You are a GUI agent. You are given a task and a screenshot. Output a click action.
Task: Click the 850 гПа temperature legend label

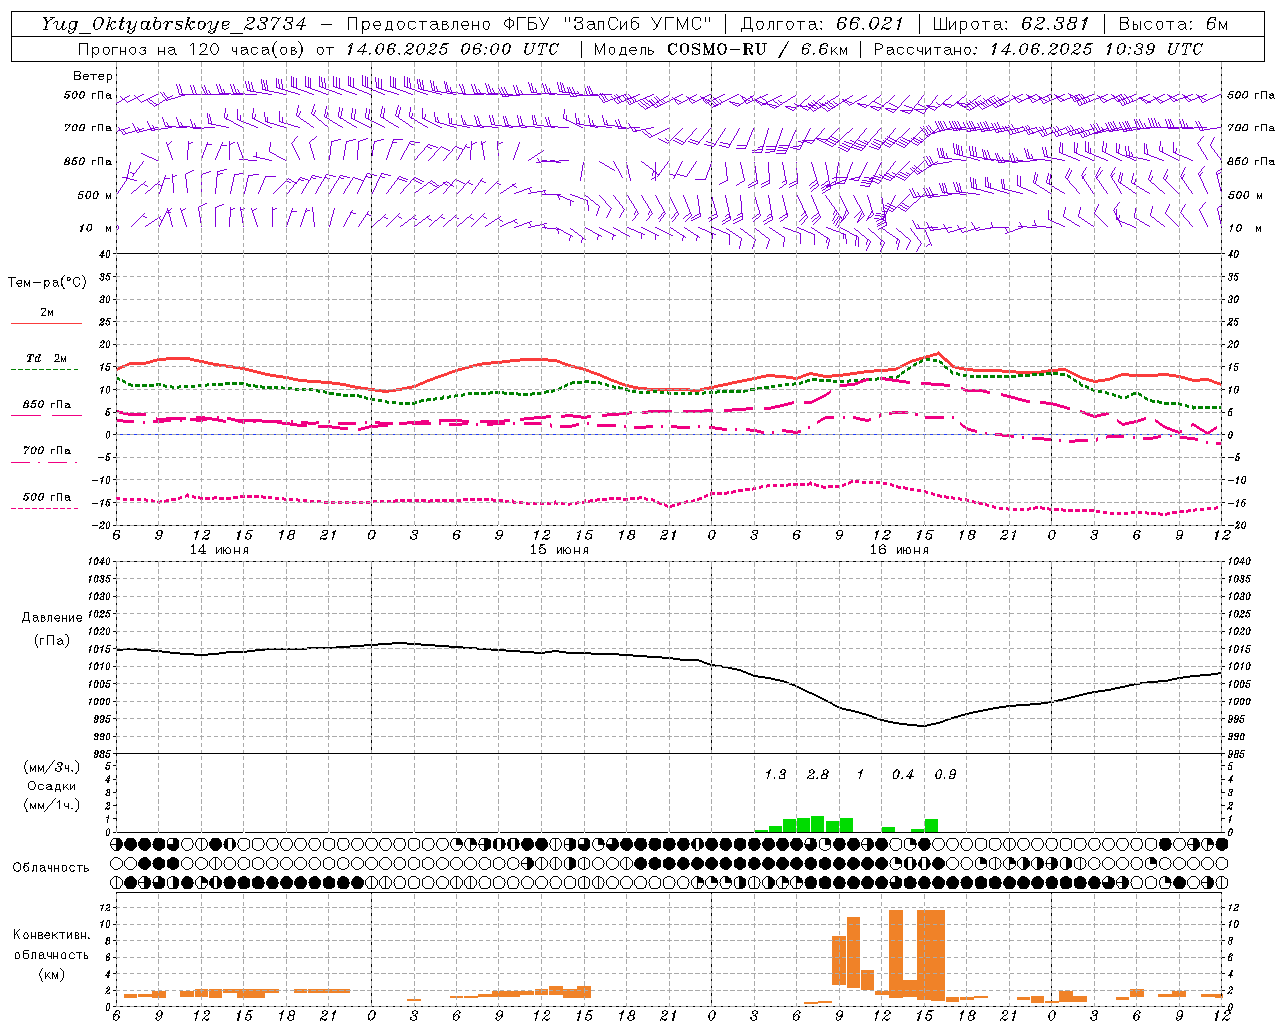point(47,405)
